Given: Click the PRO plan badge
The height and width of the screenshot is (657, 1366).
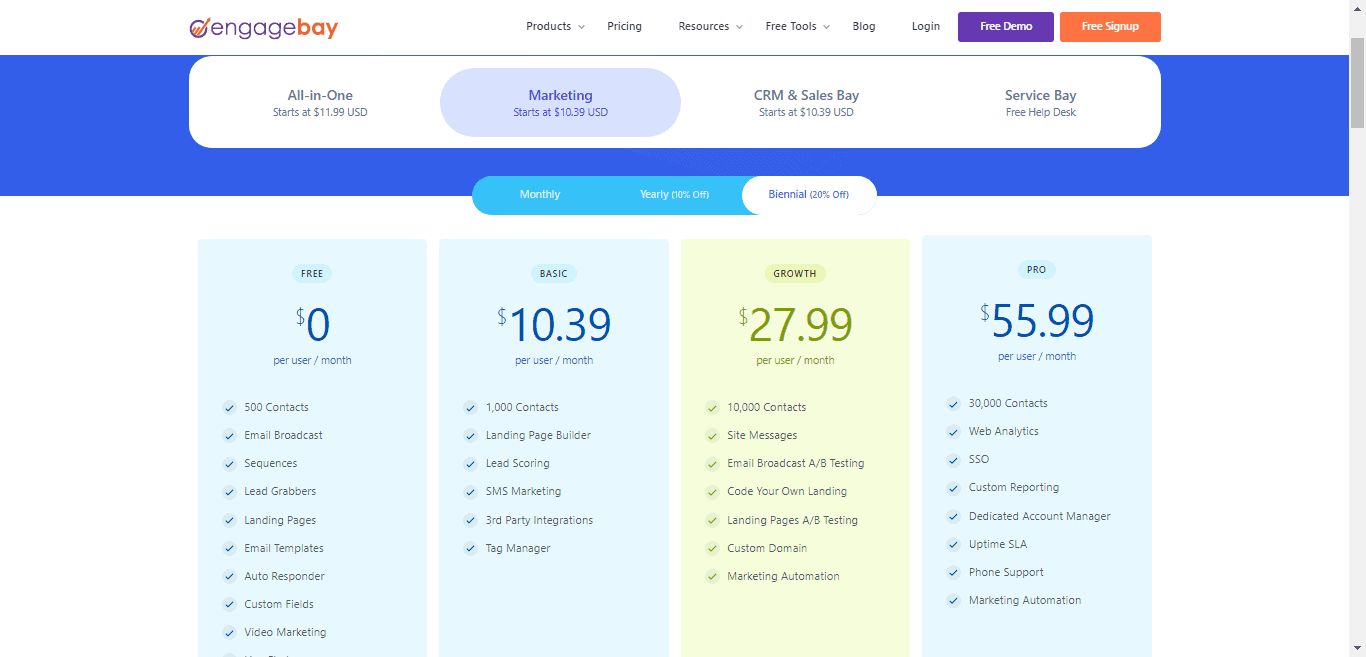Looking at the screenshot, I should coord(1037,269).
